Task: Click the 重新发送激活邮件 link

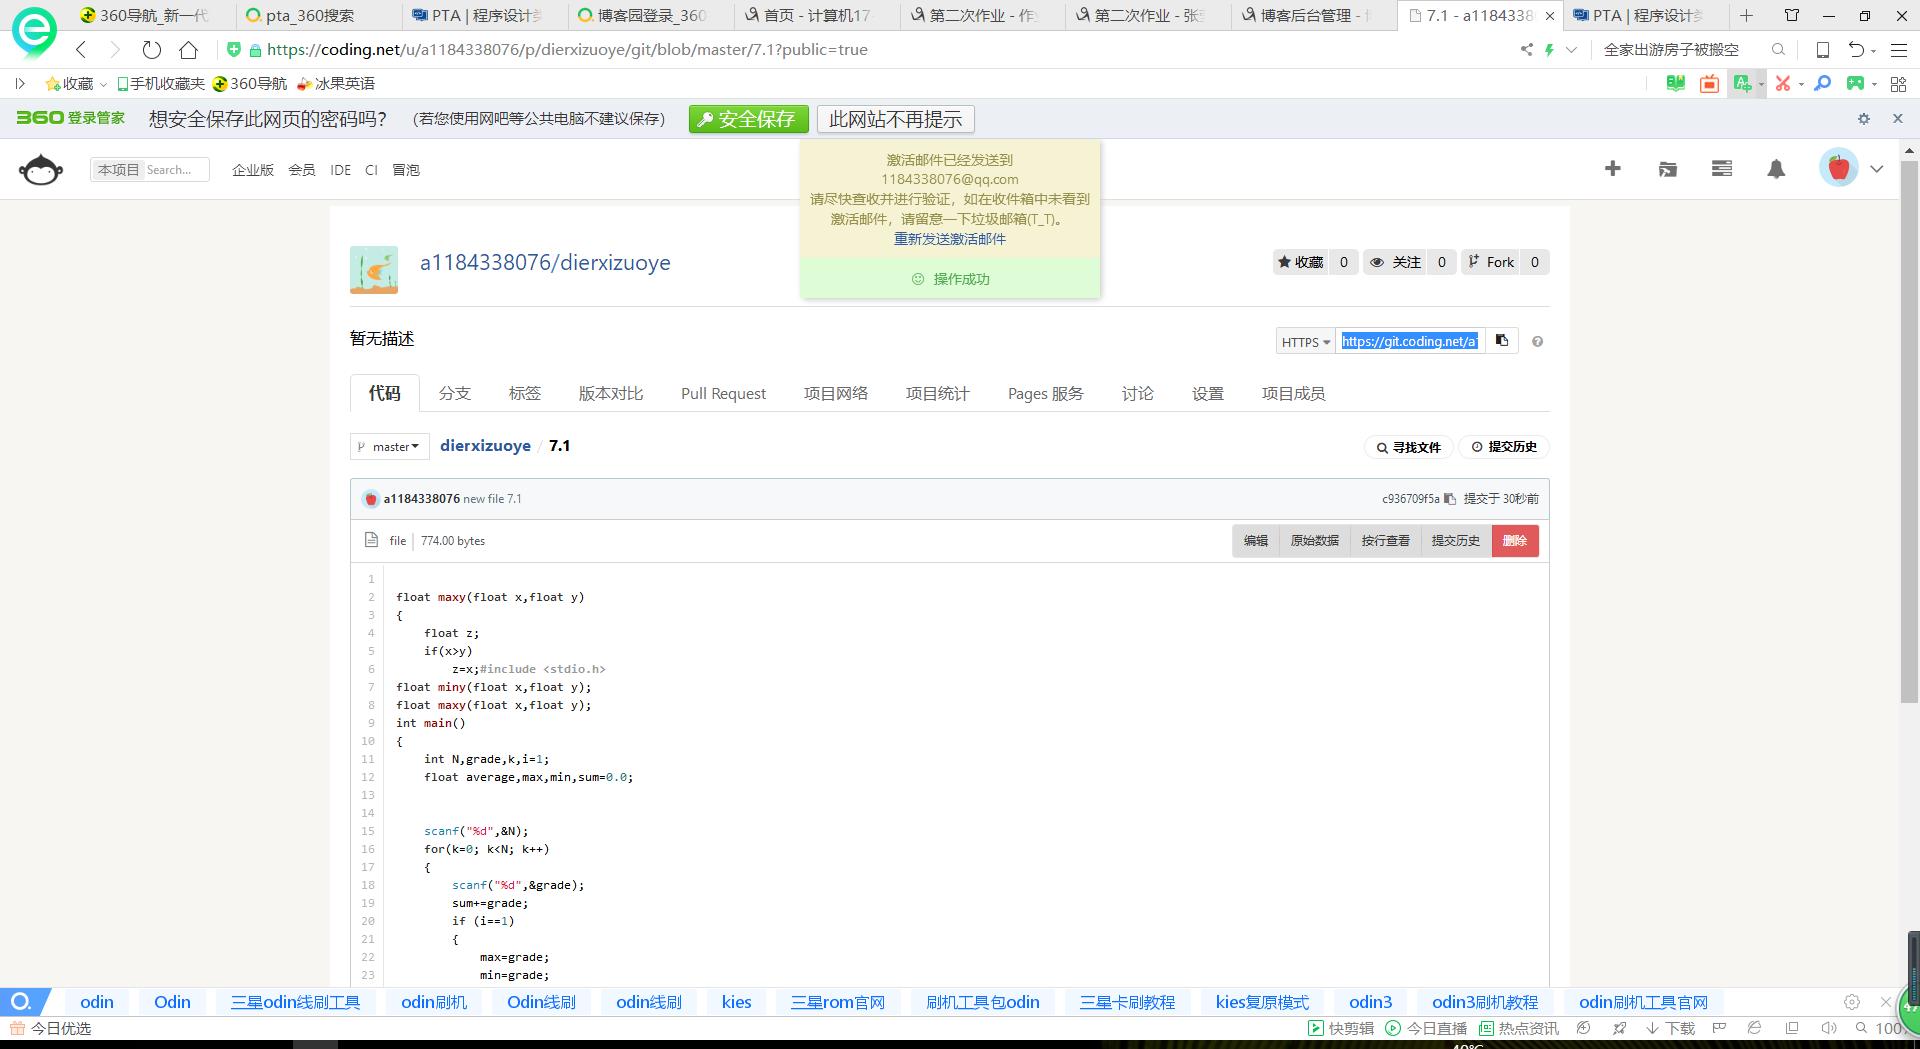Action: 950,239
